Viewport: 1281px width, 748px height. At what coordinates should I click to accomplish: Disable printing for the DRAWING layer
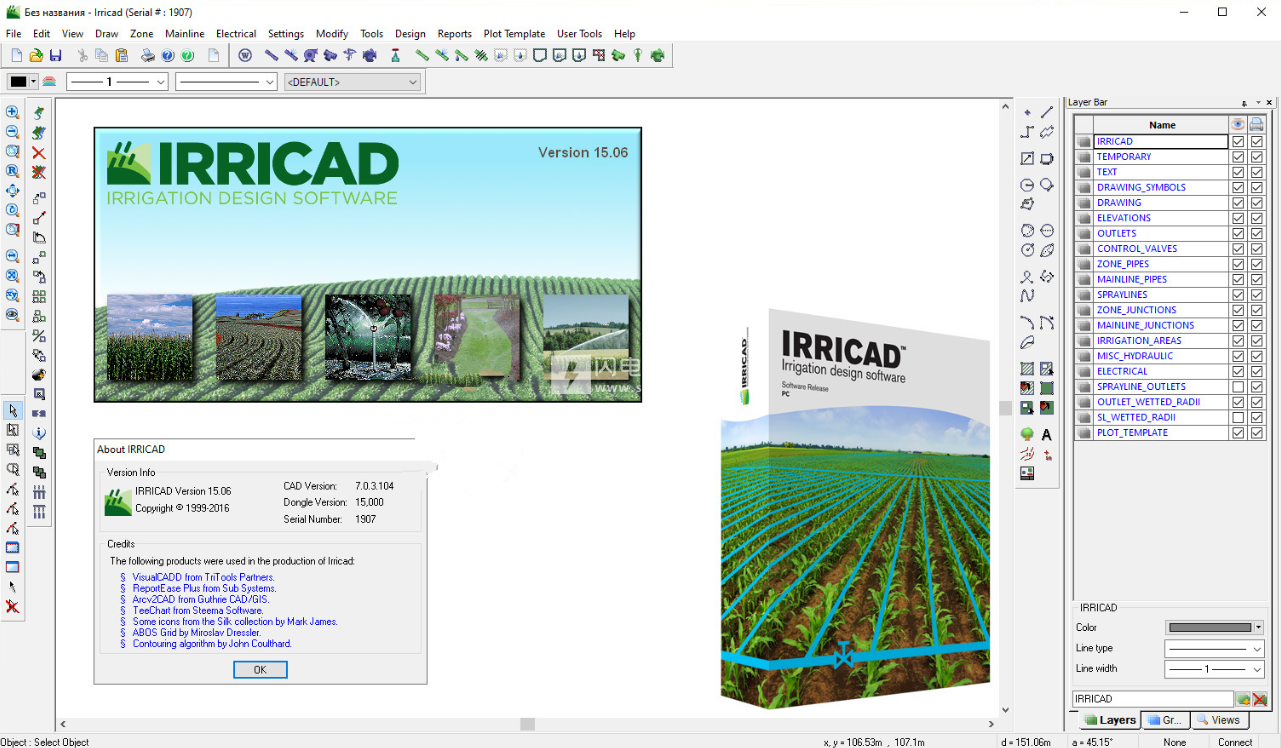pyautogui.click(x=1257, y=203)
